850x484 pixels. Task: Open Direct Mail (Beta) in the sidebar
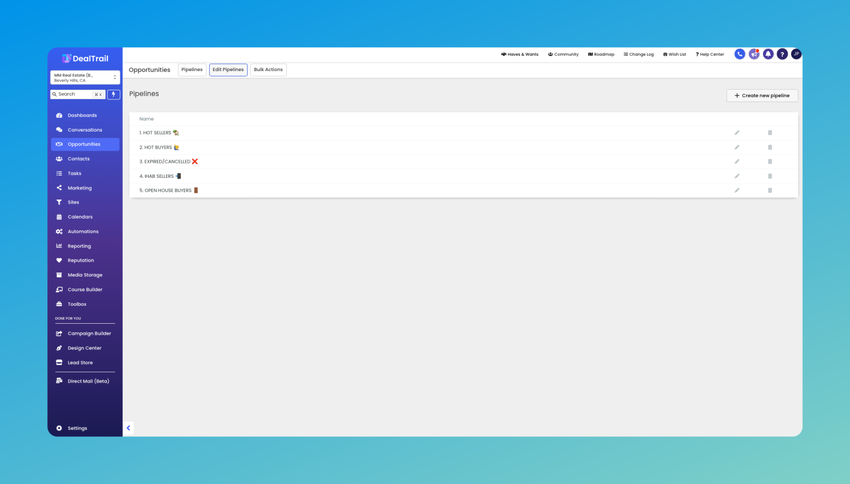pyautogui.click(x=85, y=381)
